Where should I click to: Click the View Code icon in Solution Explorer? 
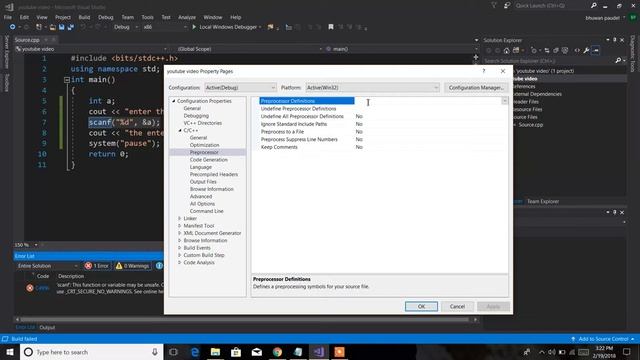pos(577,51)
